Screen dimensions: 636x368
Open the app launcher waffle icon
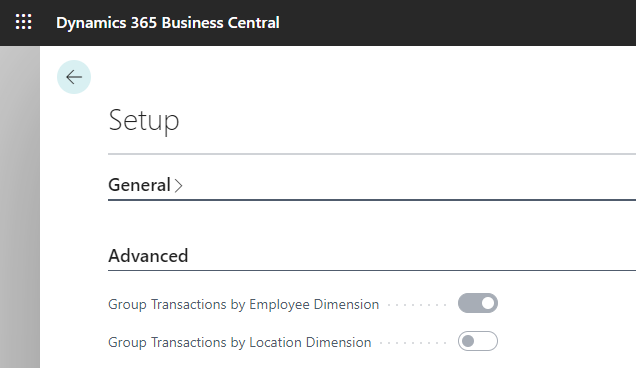24,22
